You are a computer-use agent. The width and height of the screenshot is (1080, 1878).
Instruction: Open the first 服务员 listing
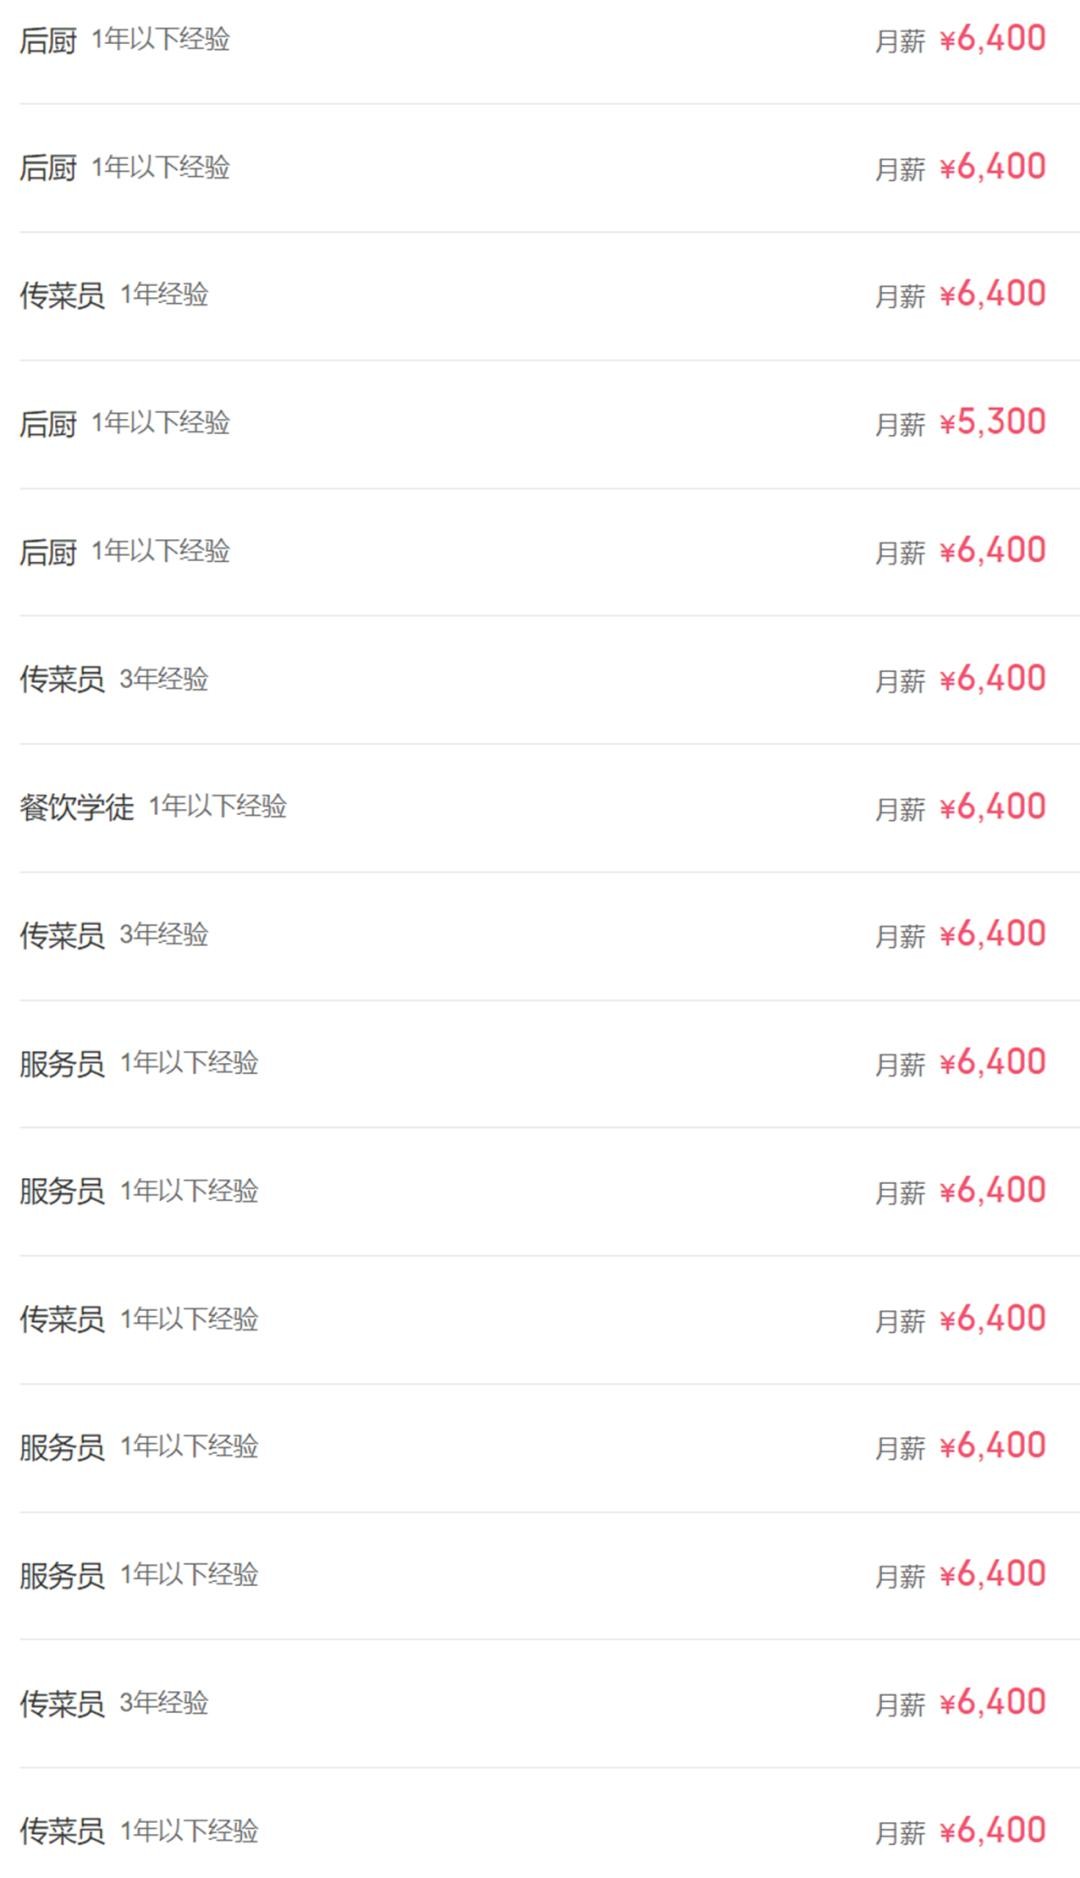tap(62, 1063)
